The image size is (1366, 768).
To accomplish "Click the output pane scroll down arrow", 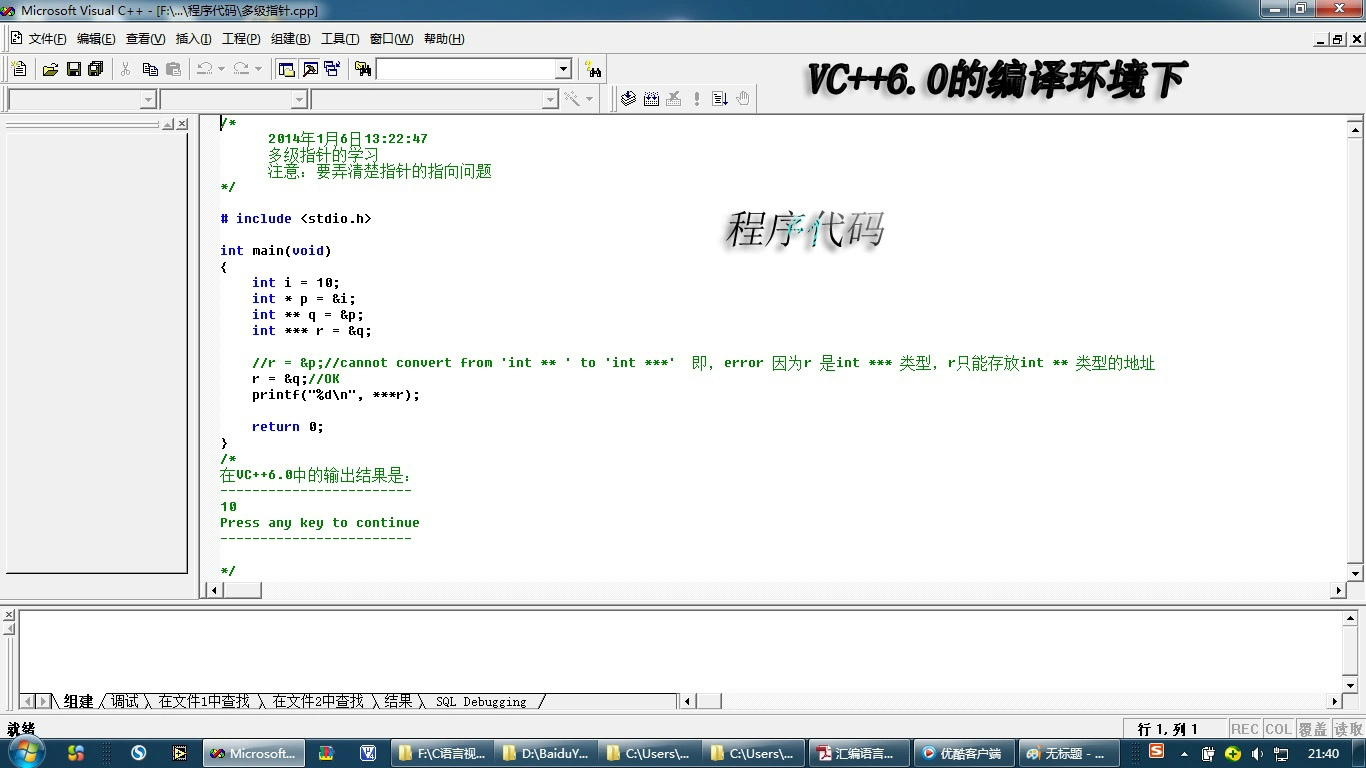I will coord(1350,685).
